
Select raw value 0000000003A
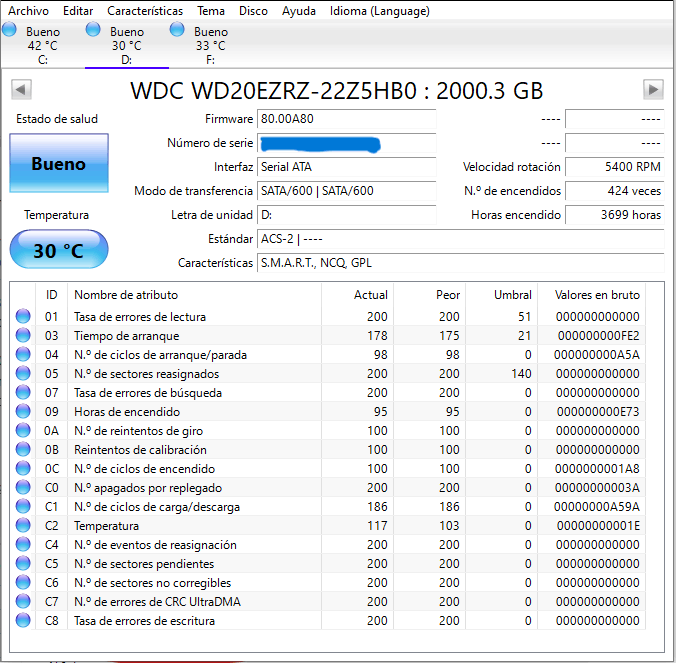point(597,488)
